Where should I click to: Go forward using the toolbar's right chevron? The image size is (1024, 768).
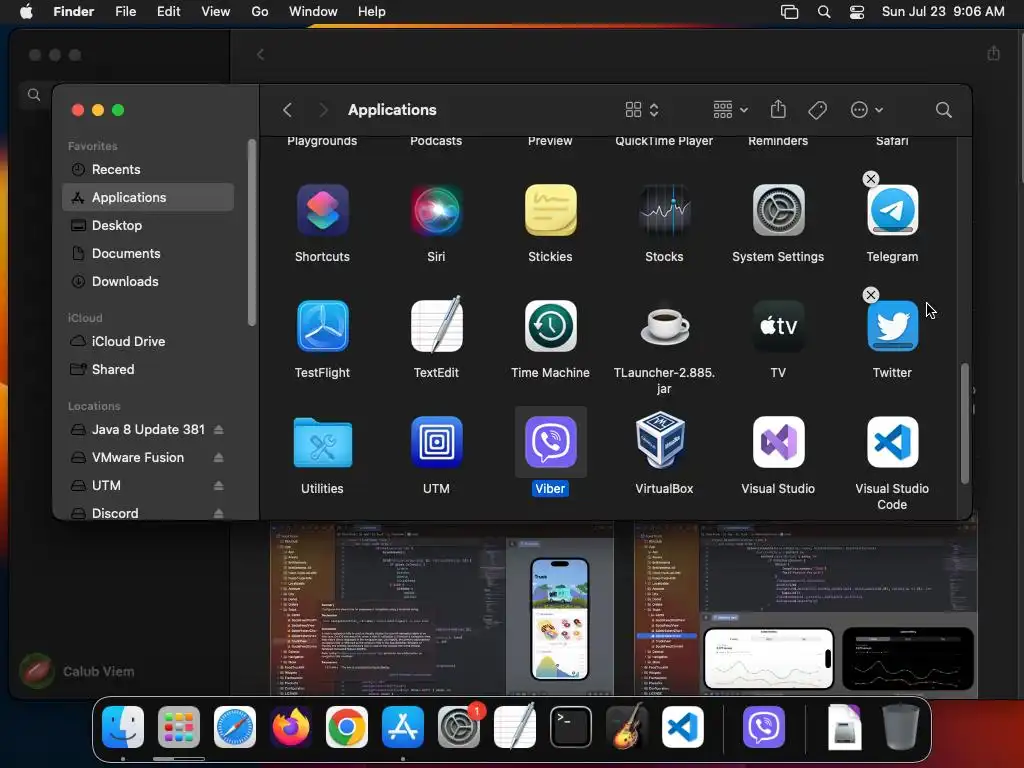click(x=323, y=110)
